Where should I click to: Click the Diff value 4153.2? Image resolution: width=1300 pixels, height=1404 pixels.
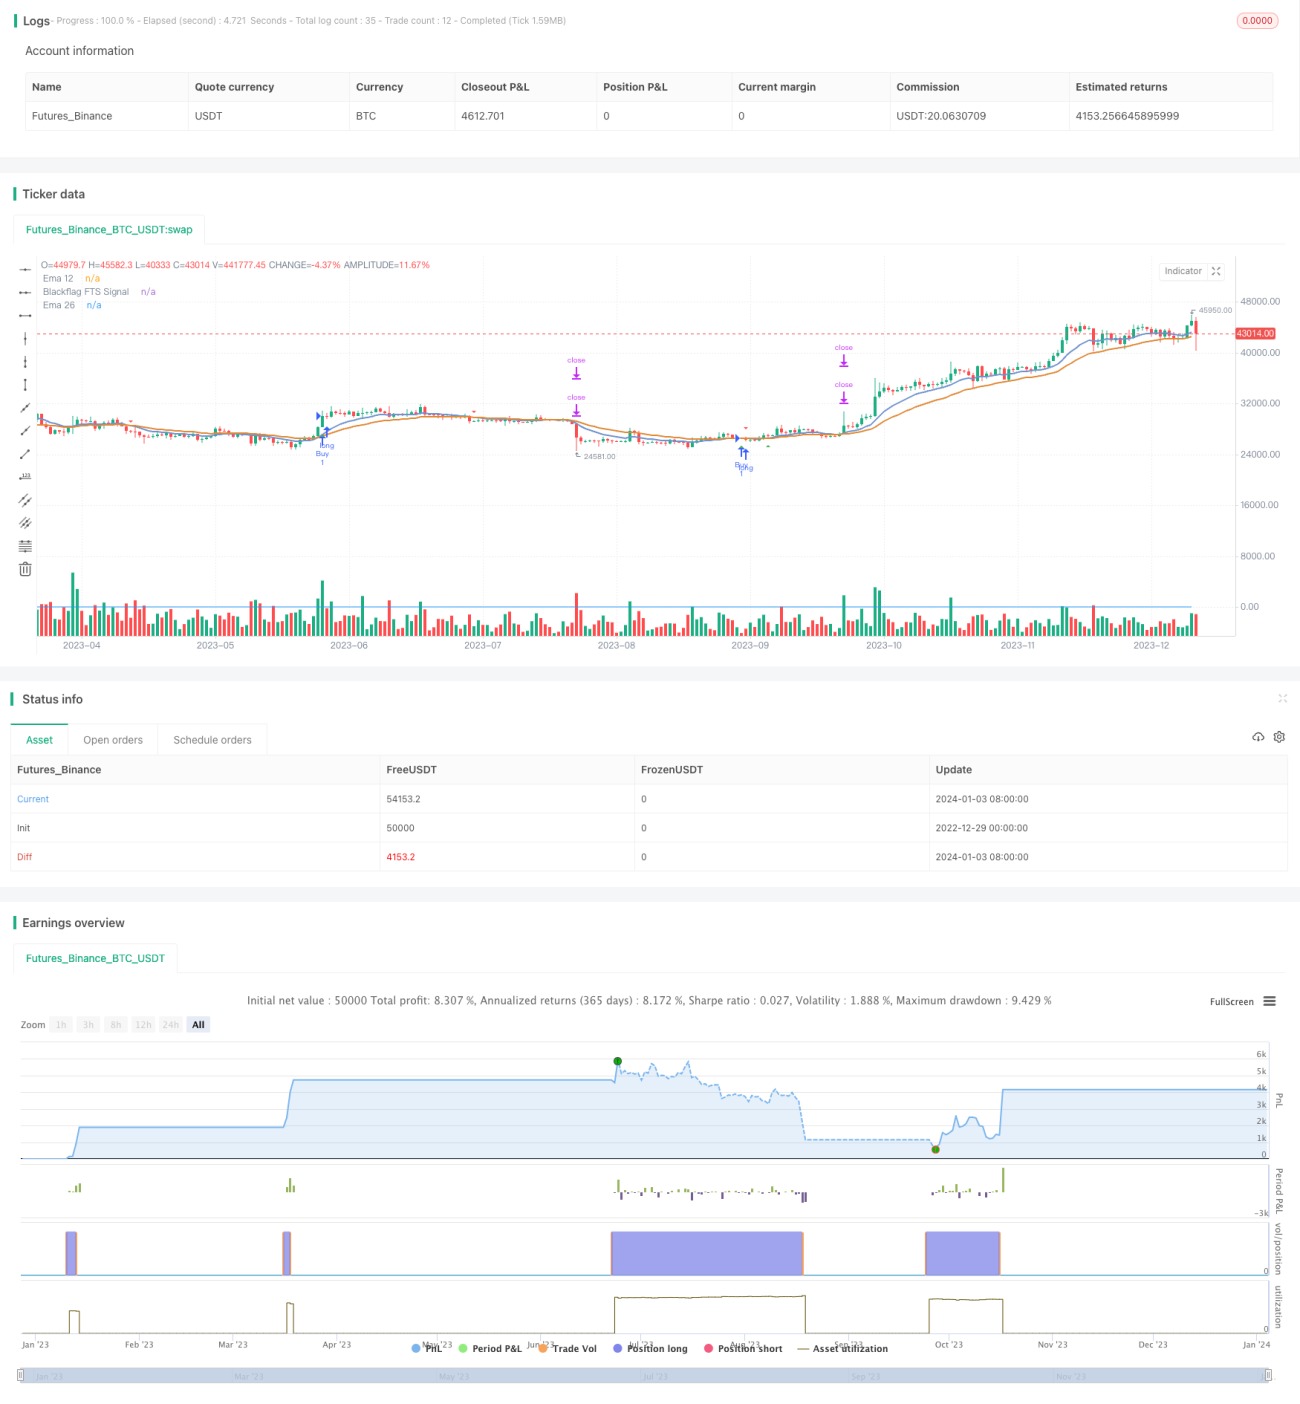coord(400,857)
